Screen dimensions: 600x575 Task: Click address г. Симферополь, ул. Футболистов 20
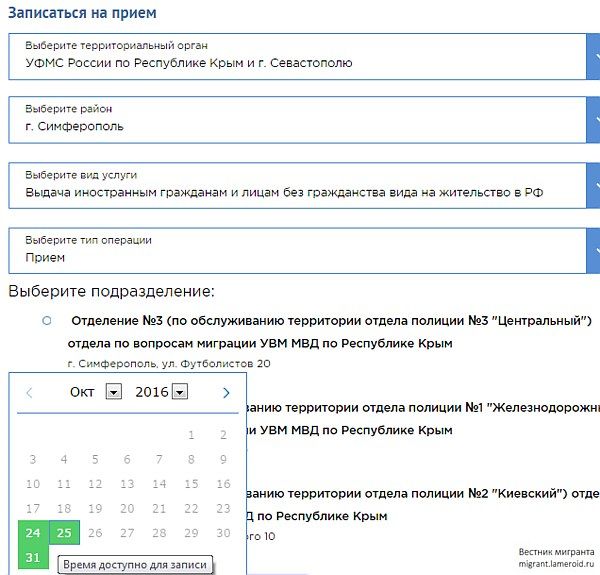tap(169, 363)
